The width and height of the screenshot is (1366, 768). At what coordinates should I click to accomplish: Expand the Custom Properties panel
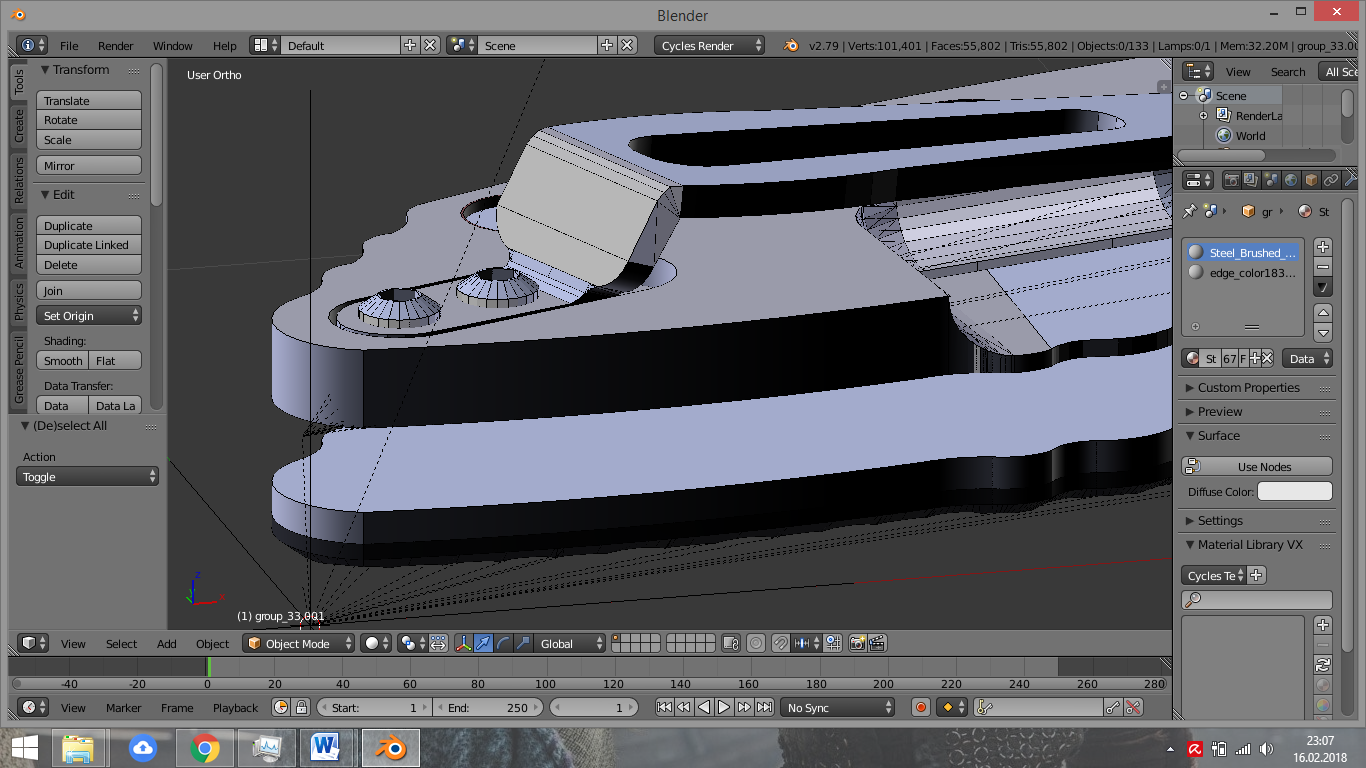point(1258,387)
